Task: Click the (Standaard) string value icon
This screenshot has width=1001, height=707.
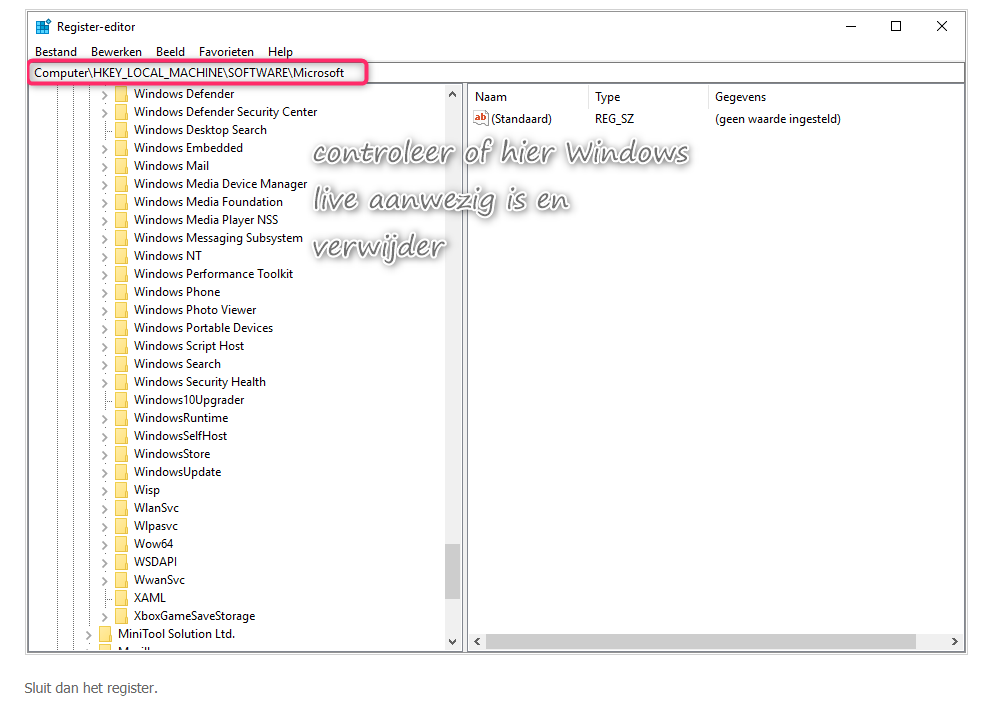Action: (x=481, y=118)
